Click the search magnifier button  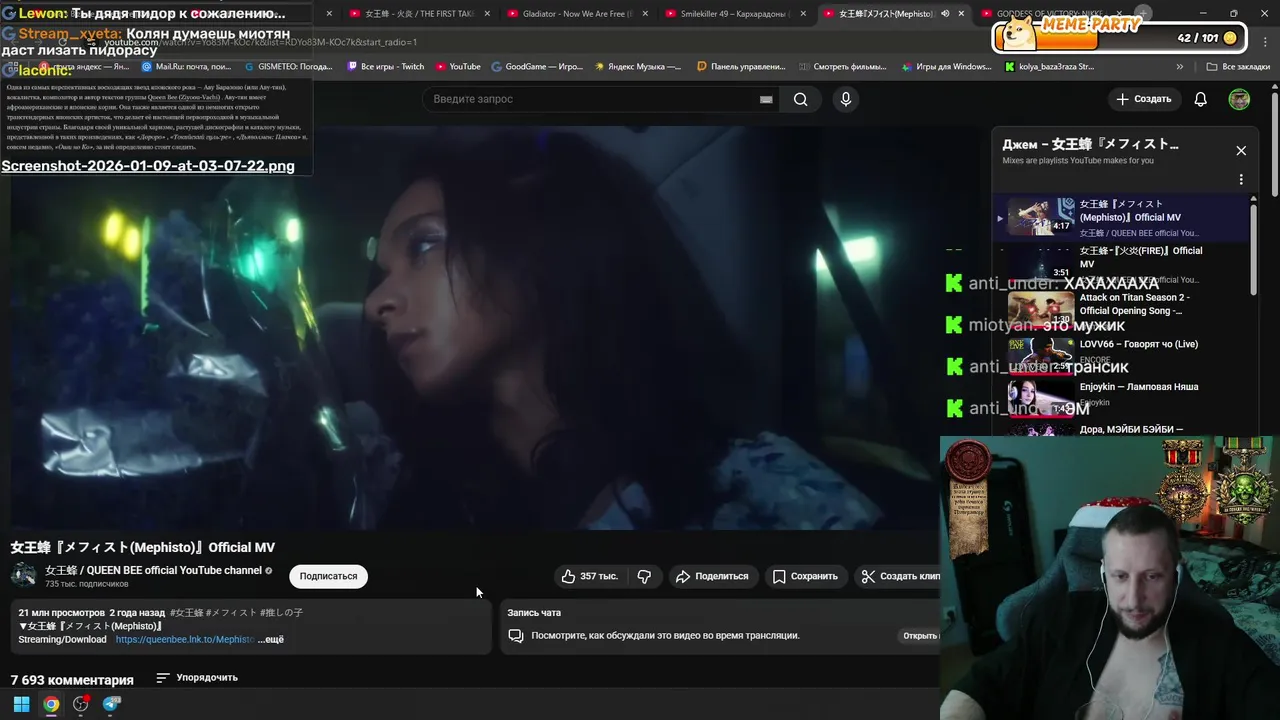(x=800, y=99)
